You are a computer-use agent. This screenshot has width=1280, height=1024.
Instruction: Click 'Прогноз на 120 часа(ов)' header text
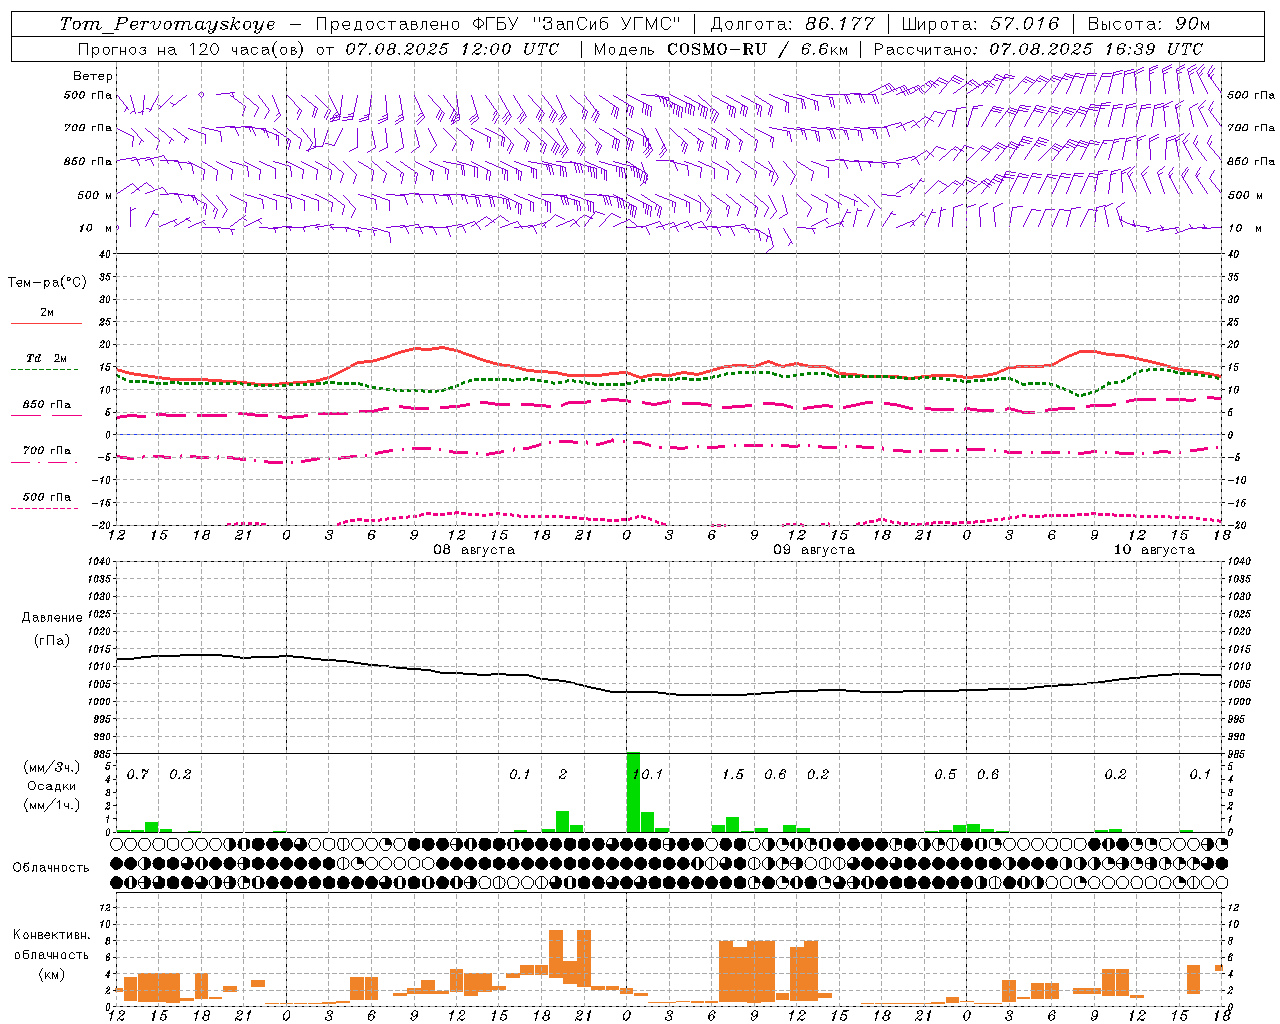tap(192, 49)
